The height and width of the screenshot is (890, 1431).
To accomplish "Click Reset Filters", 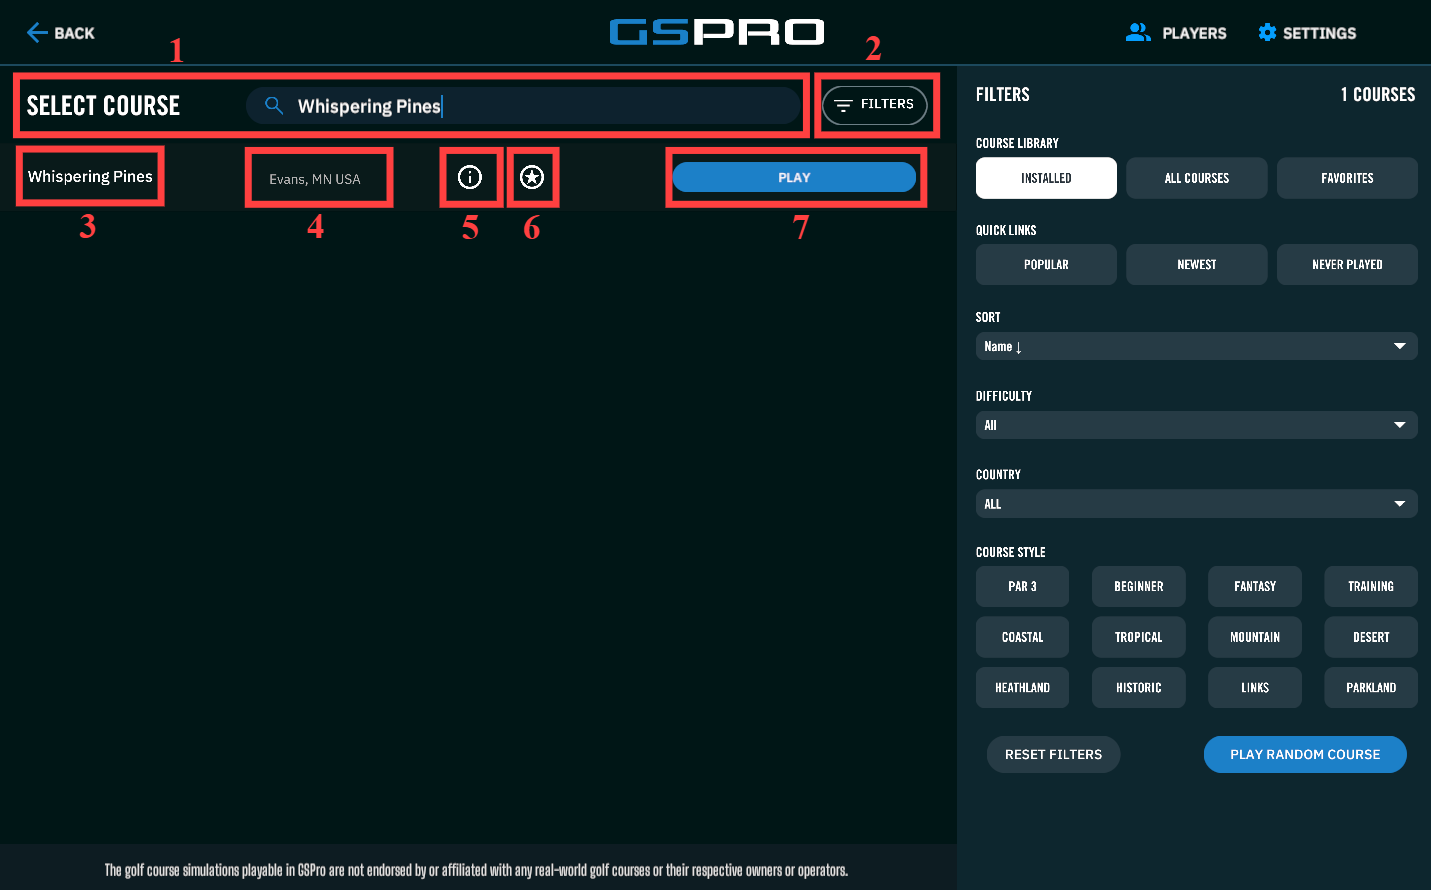I will pyautogui.click(x=1053, y=755).
